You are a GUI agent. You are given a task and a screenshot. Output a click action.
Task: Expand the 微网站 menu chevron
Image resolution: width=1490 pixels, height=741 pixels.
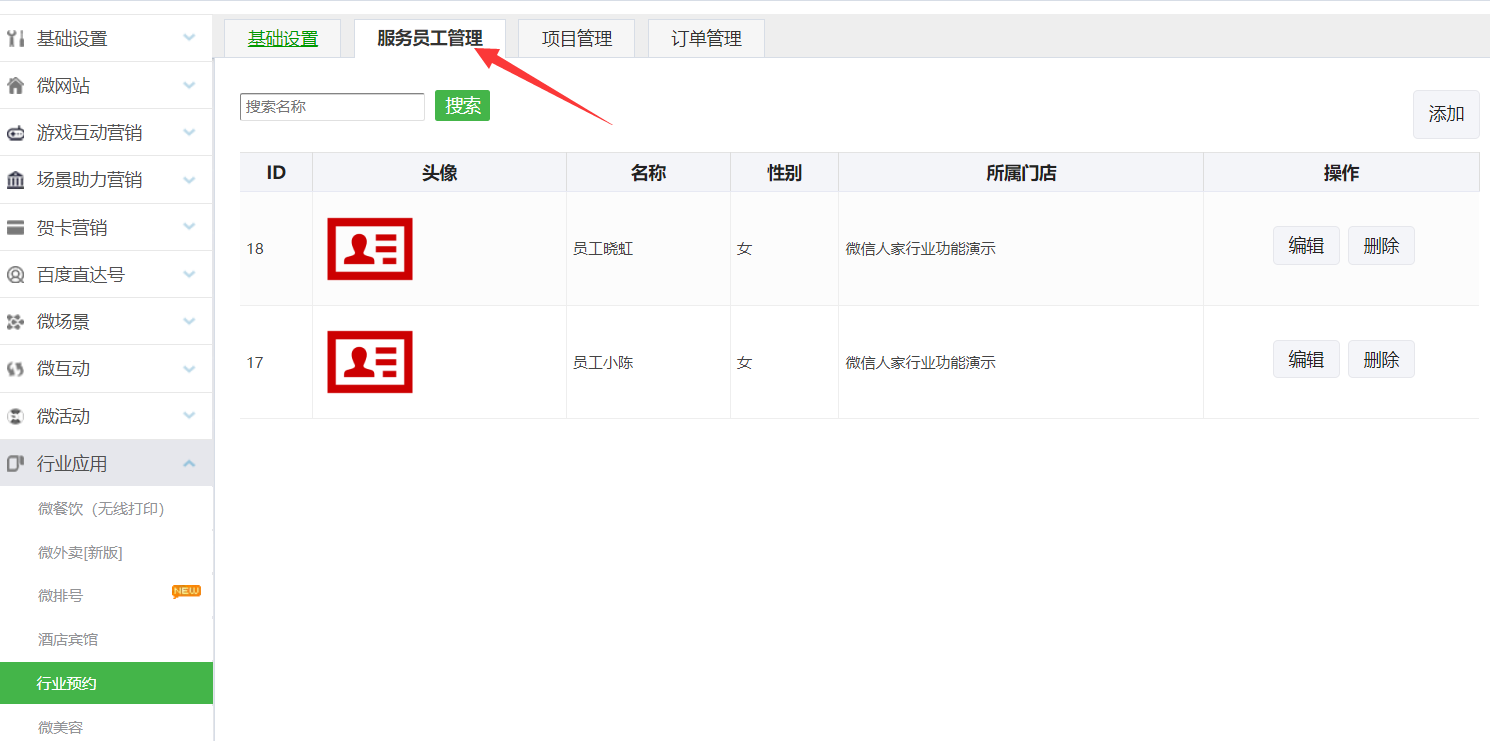tap(189, 86)
